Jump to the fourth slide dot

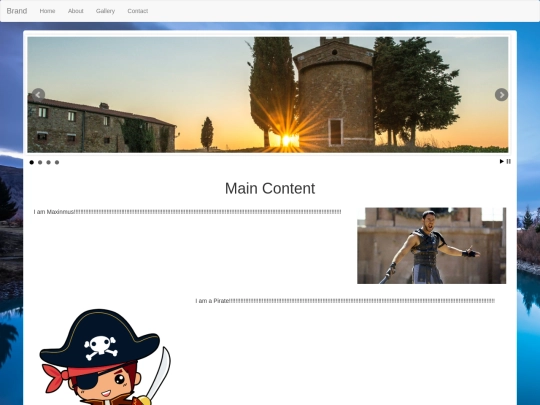pos(57,162)
